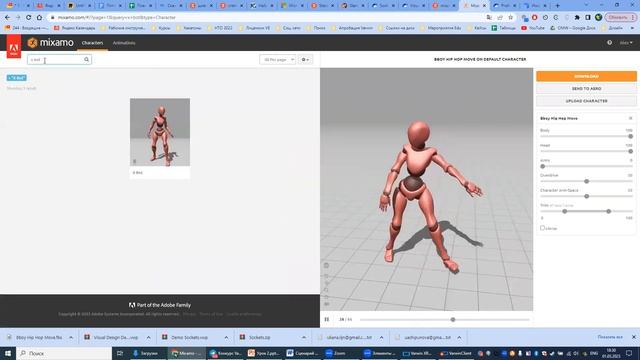The width and height of the screenshot is (640, 360).
Task: Click the Send to Aero button
Action: [586, 89]
